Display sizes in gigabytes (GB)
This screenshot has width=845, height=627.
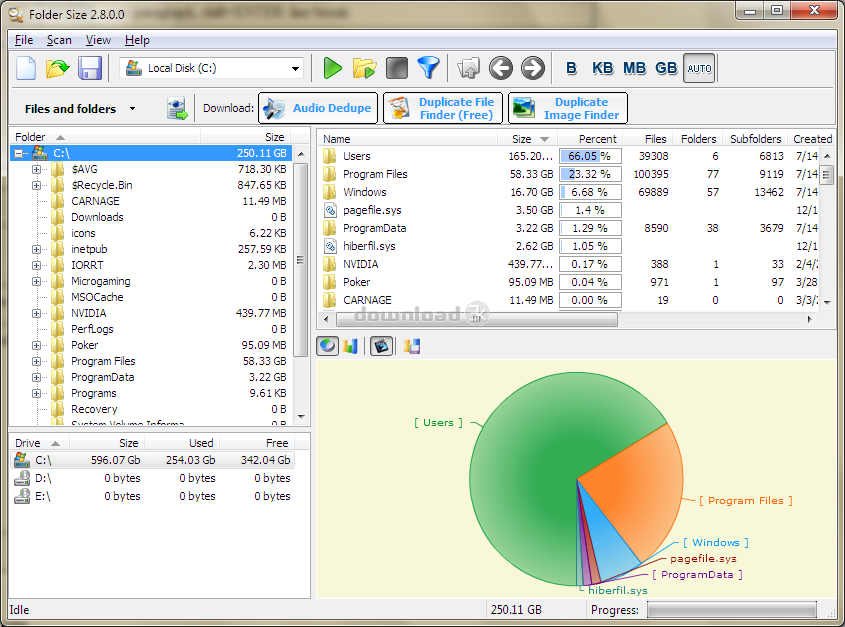coord(666,68)
